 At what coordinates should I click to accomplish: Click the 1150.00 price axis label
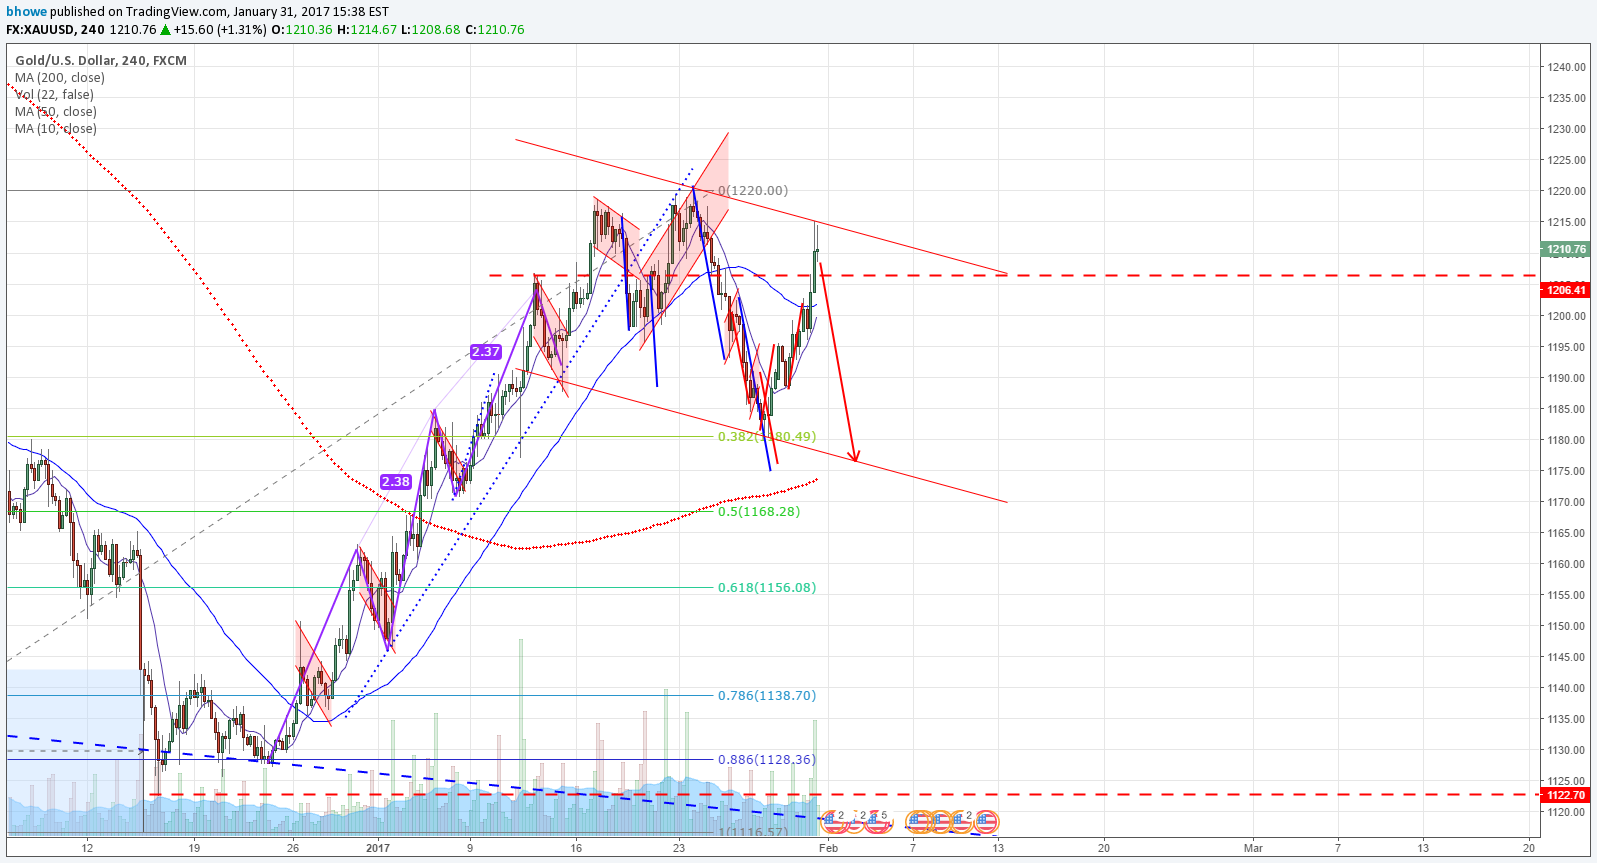coord(1566,626)
